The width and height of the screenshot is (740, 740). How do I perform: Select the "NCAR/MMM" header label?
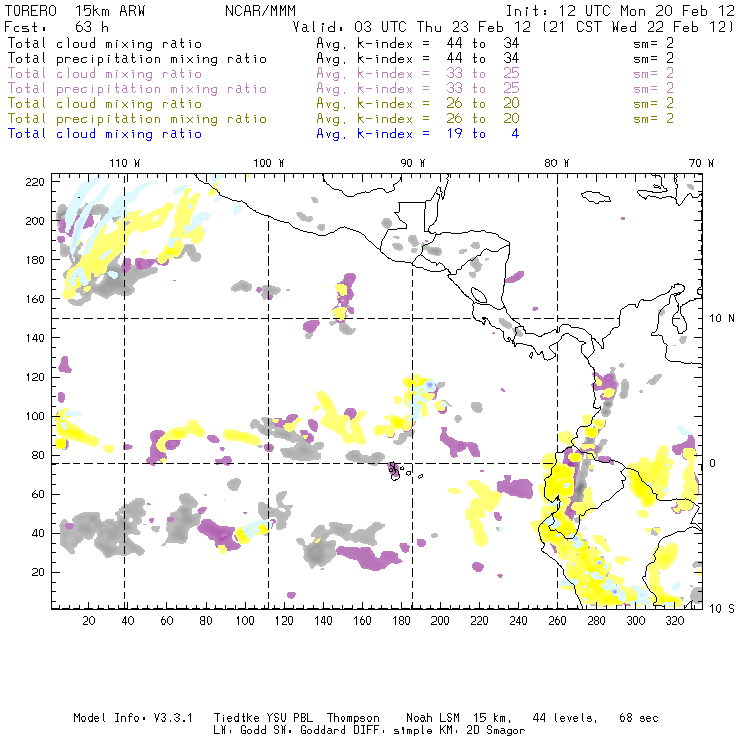pos(260,11)
